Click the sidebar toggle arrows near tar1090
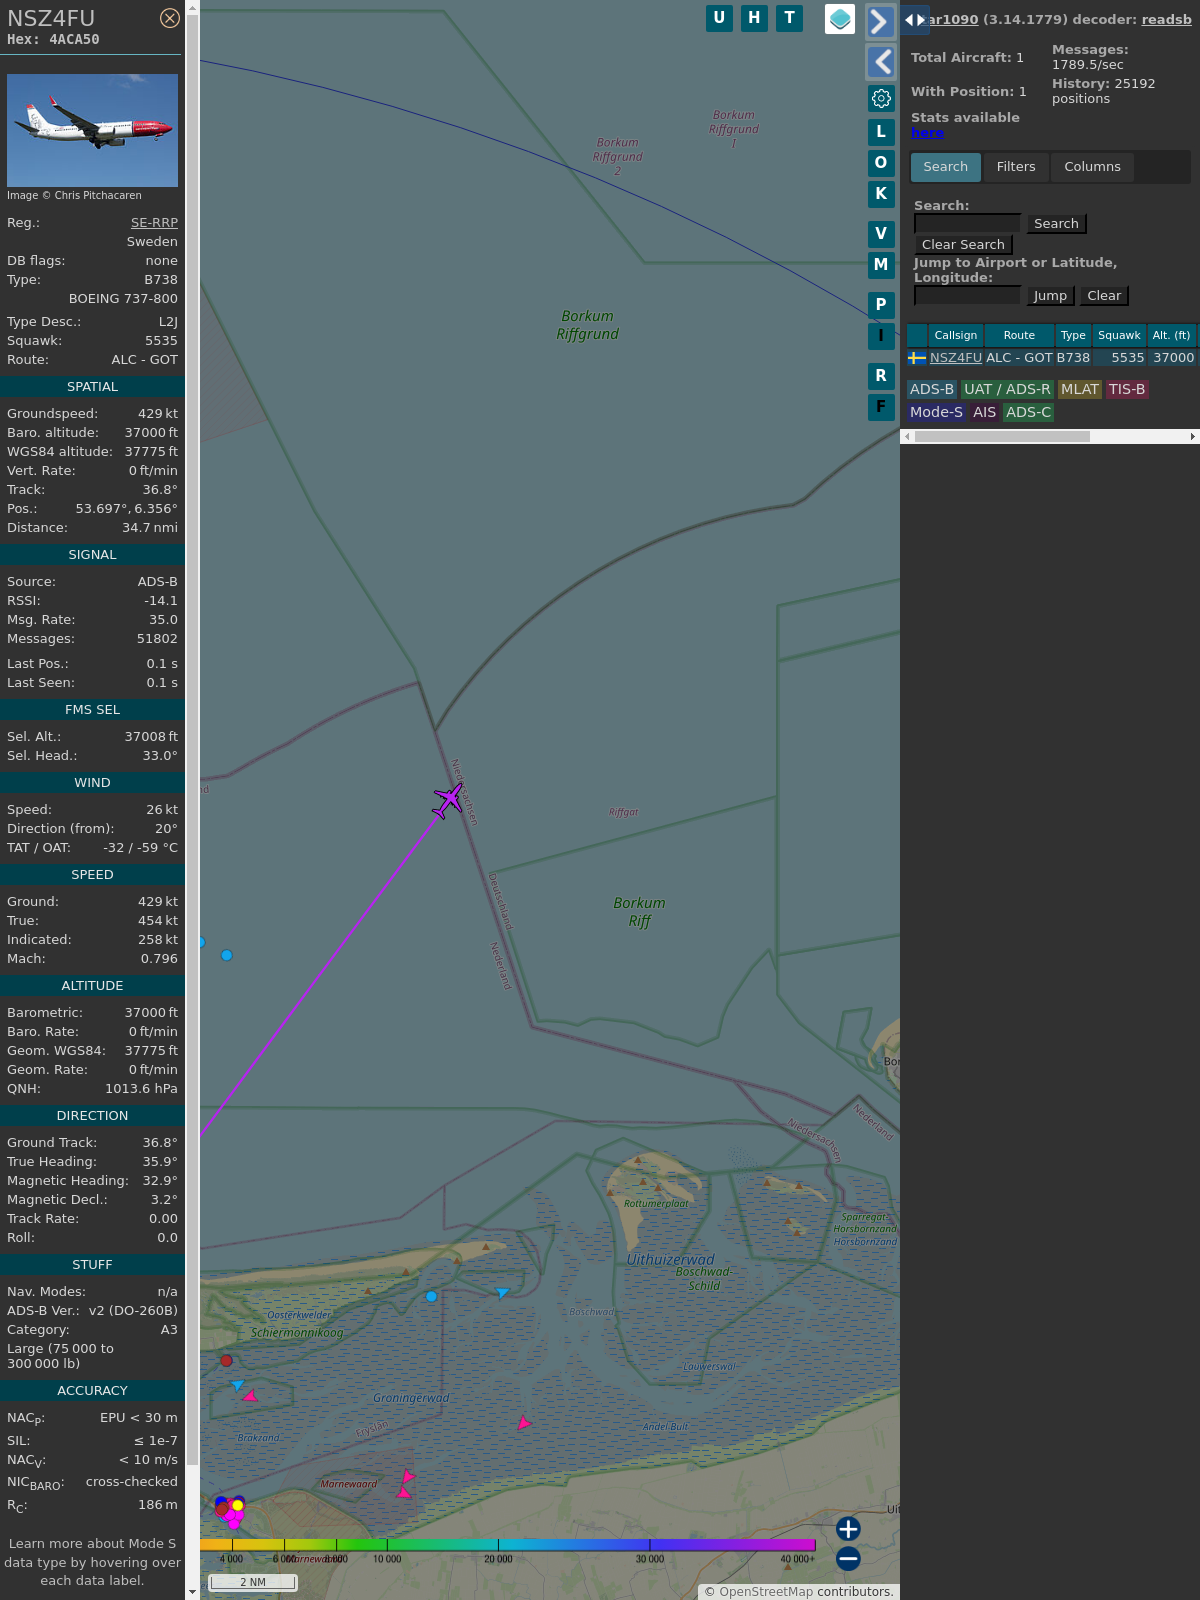 915,19
